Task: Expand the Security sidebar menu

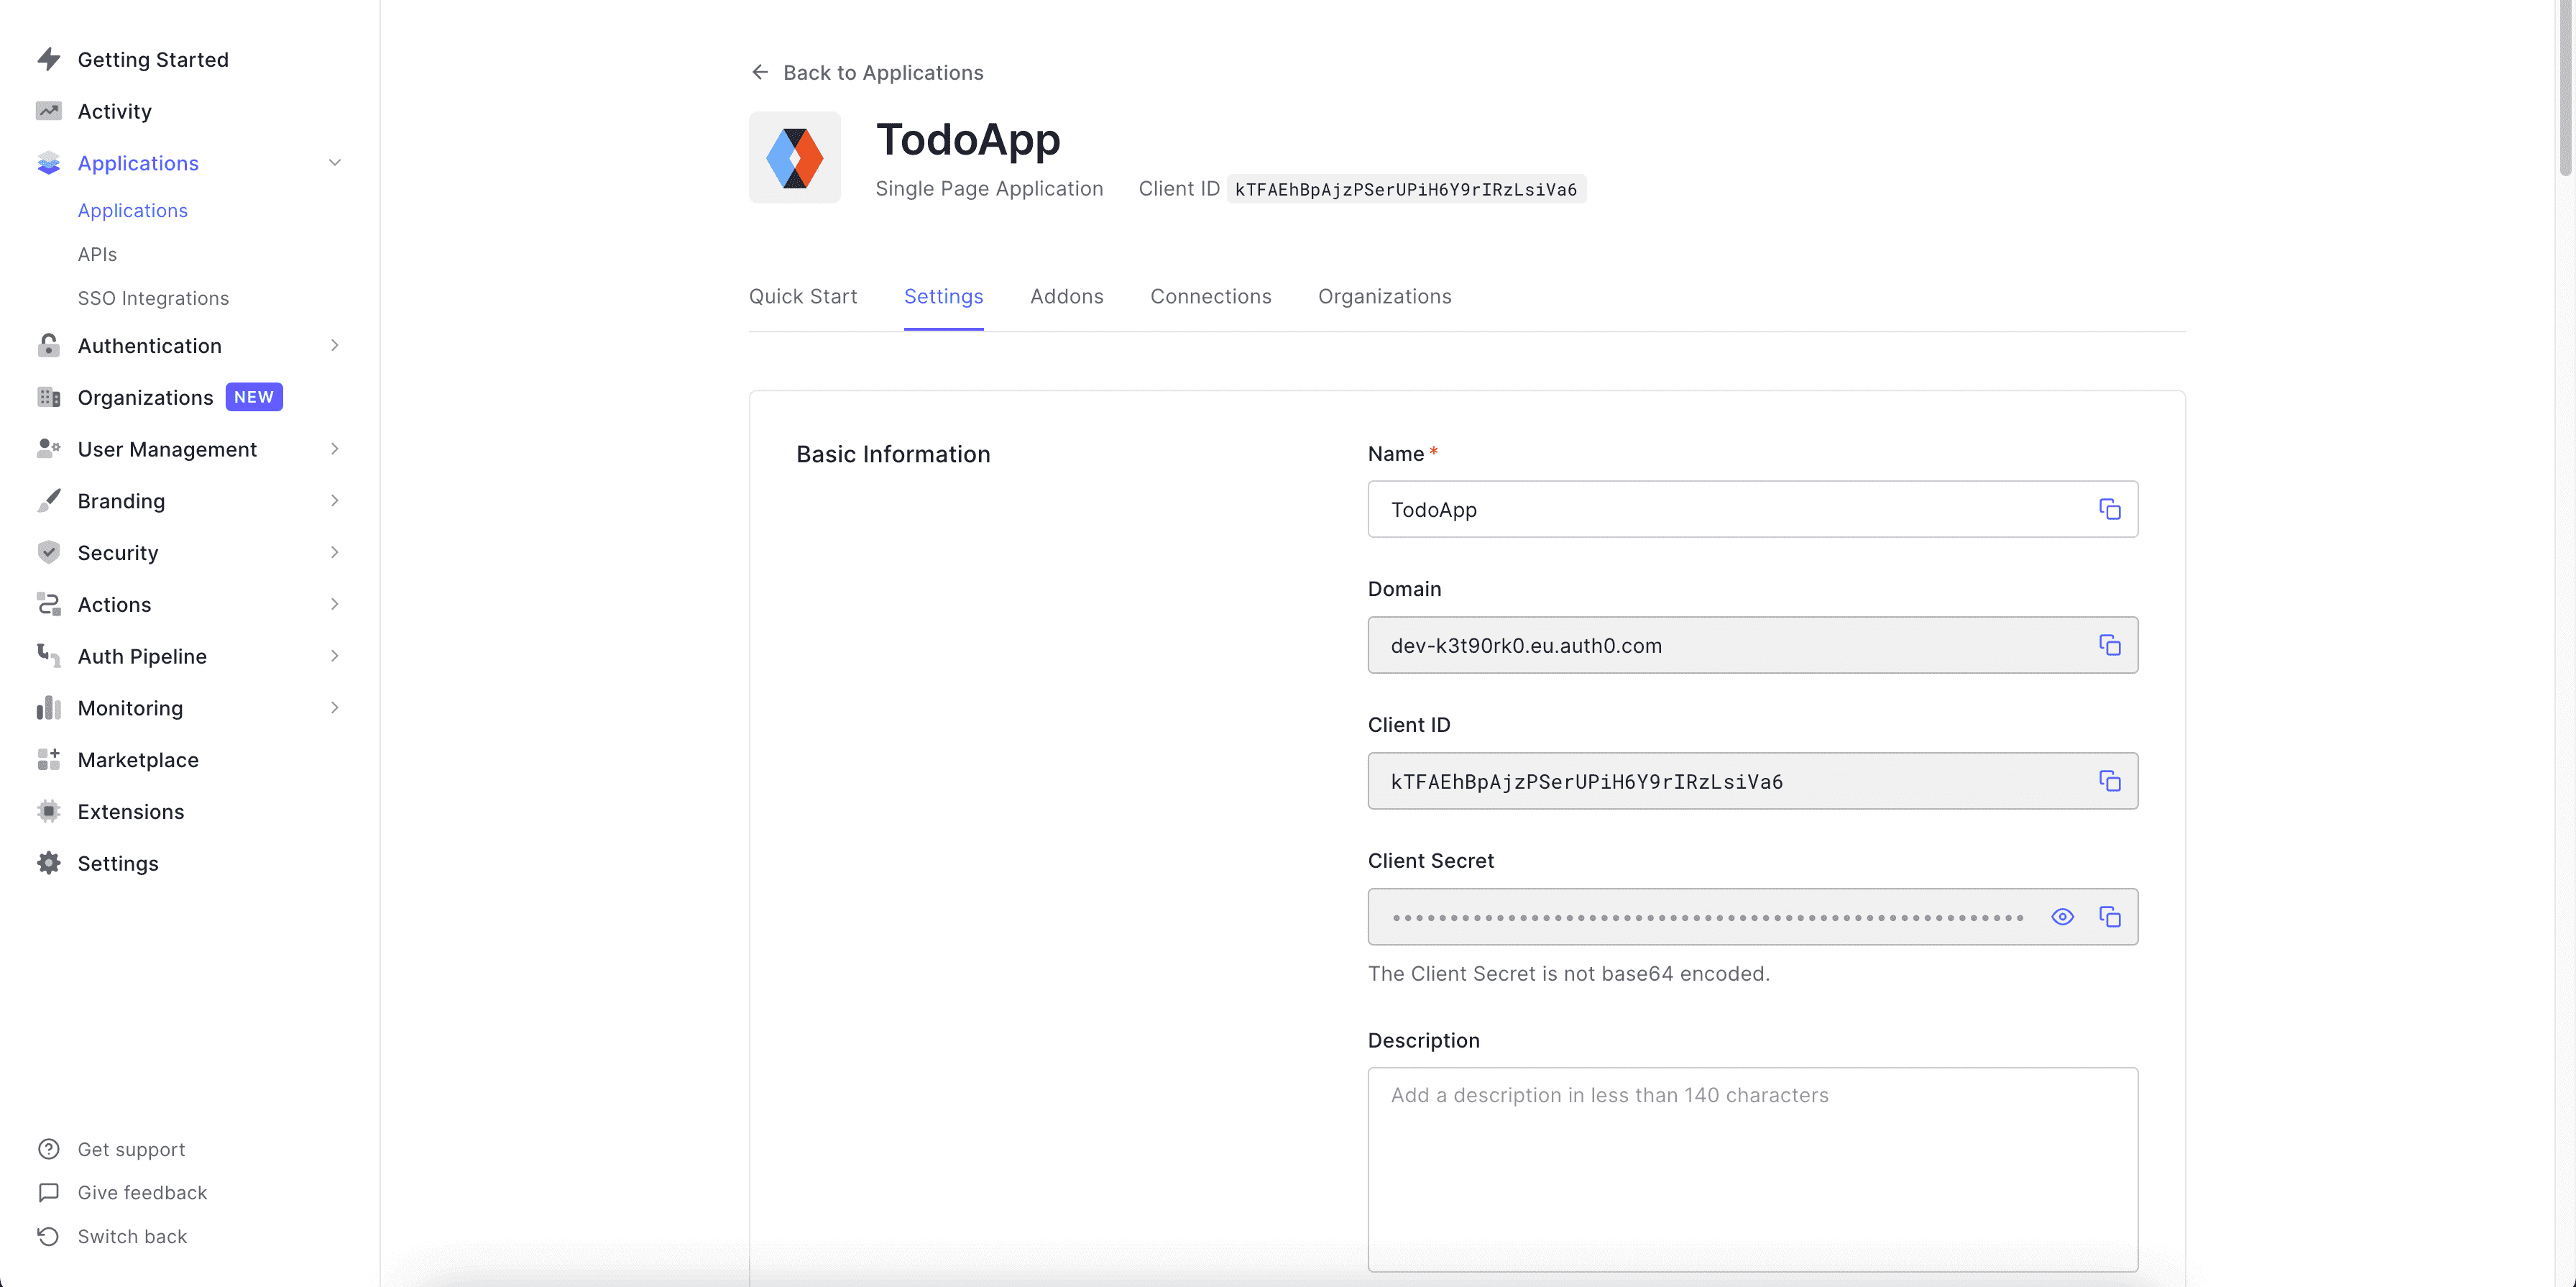Action: point(117,553)
